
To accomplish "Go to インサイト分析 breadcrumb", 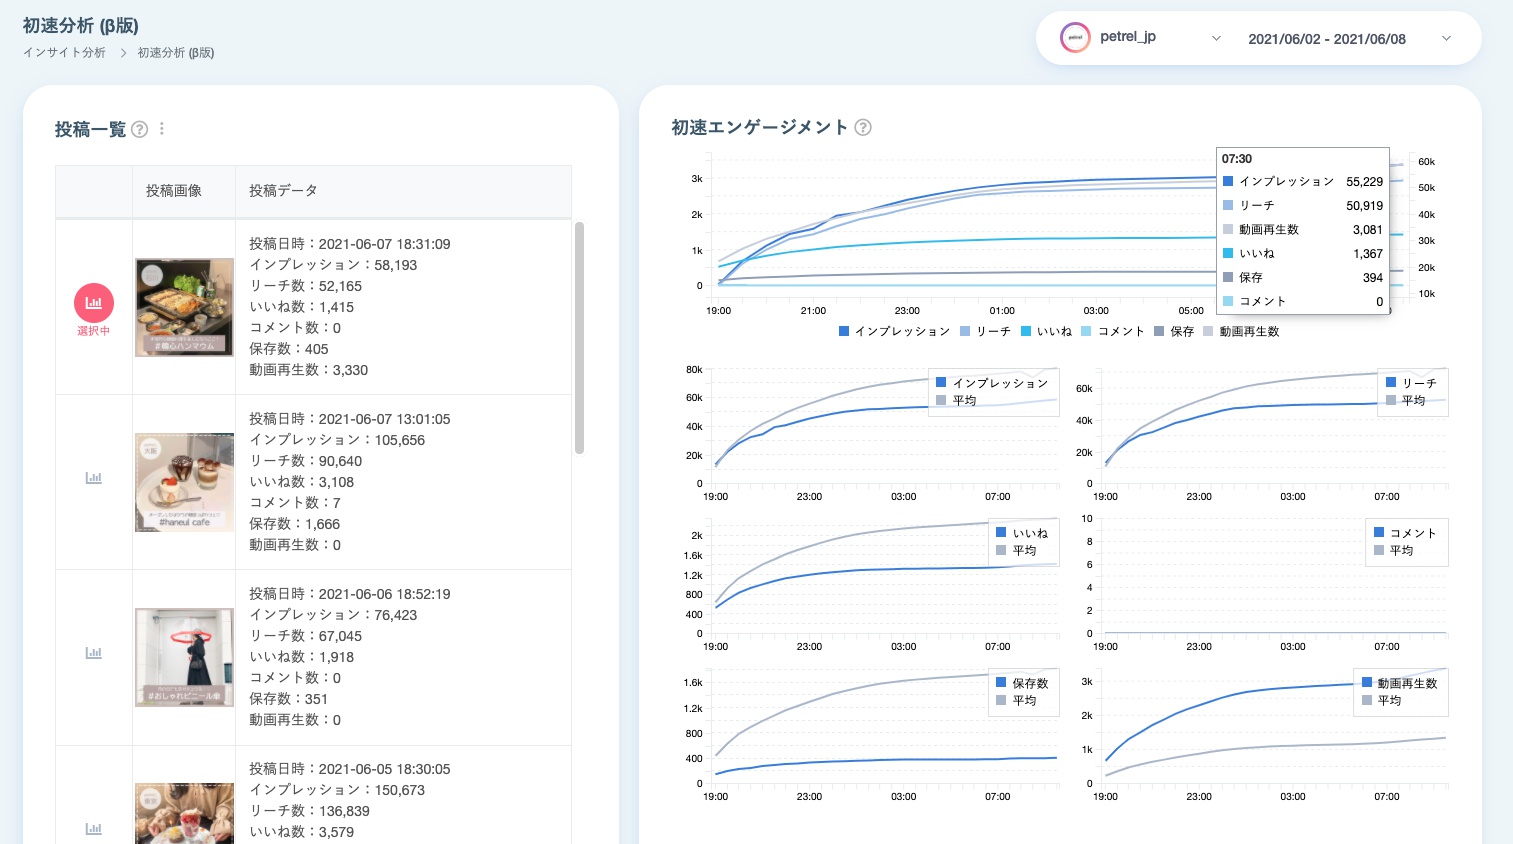I will point(64,53).
